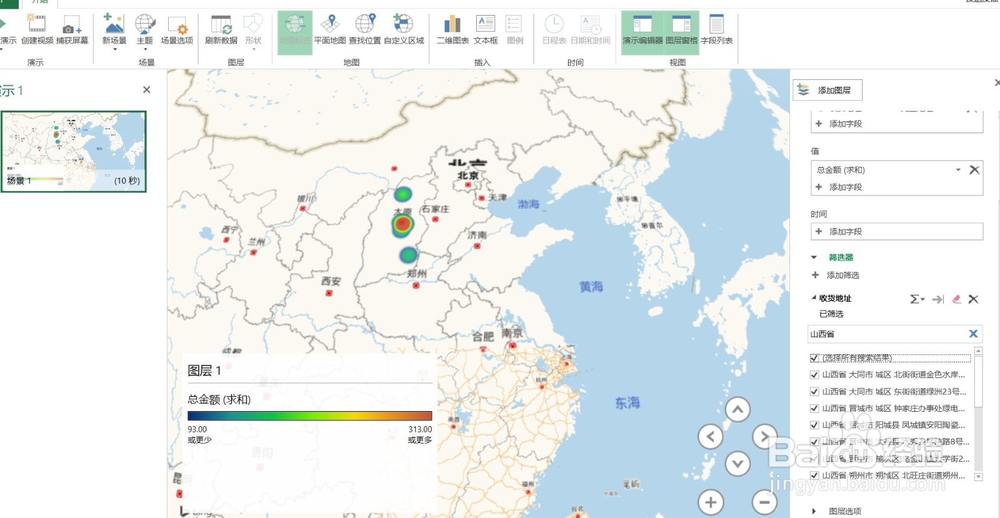Click the 已筛选 status text
This screenshot has width=1000, height=518.
tap(832, 314)
